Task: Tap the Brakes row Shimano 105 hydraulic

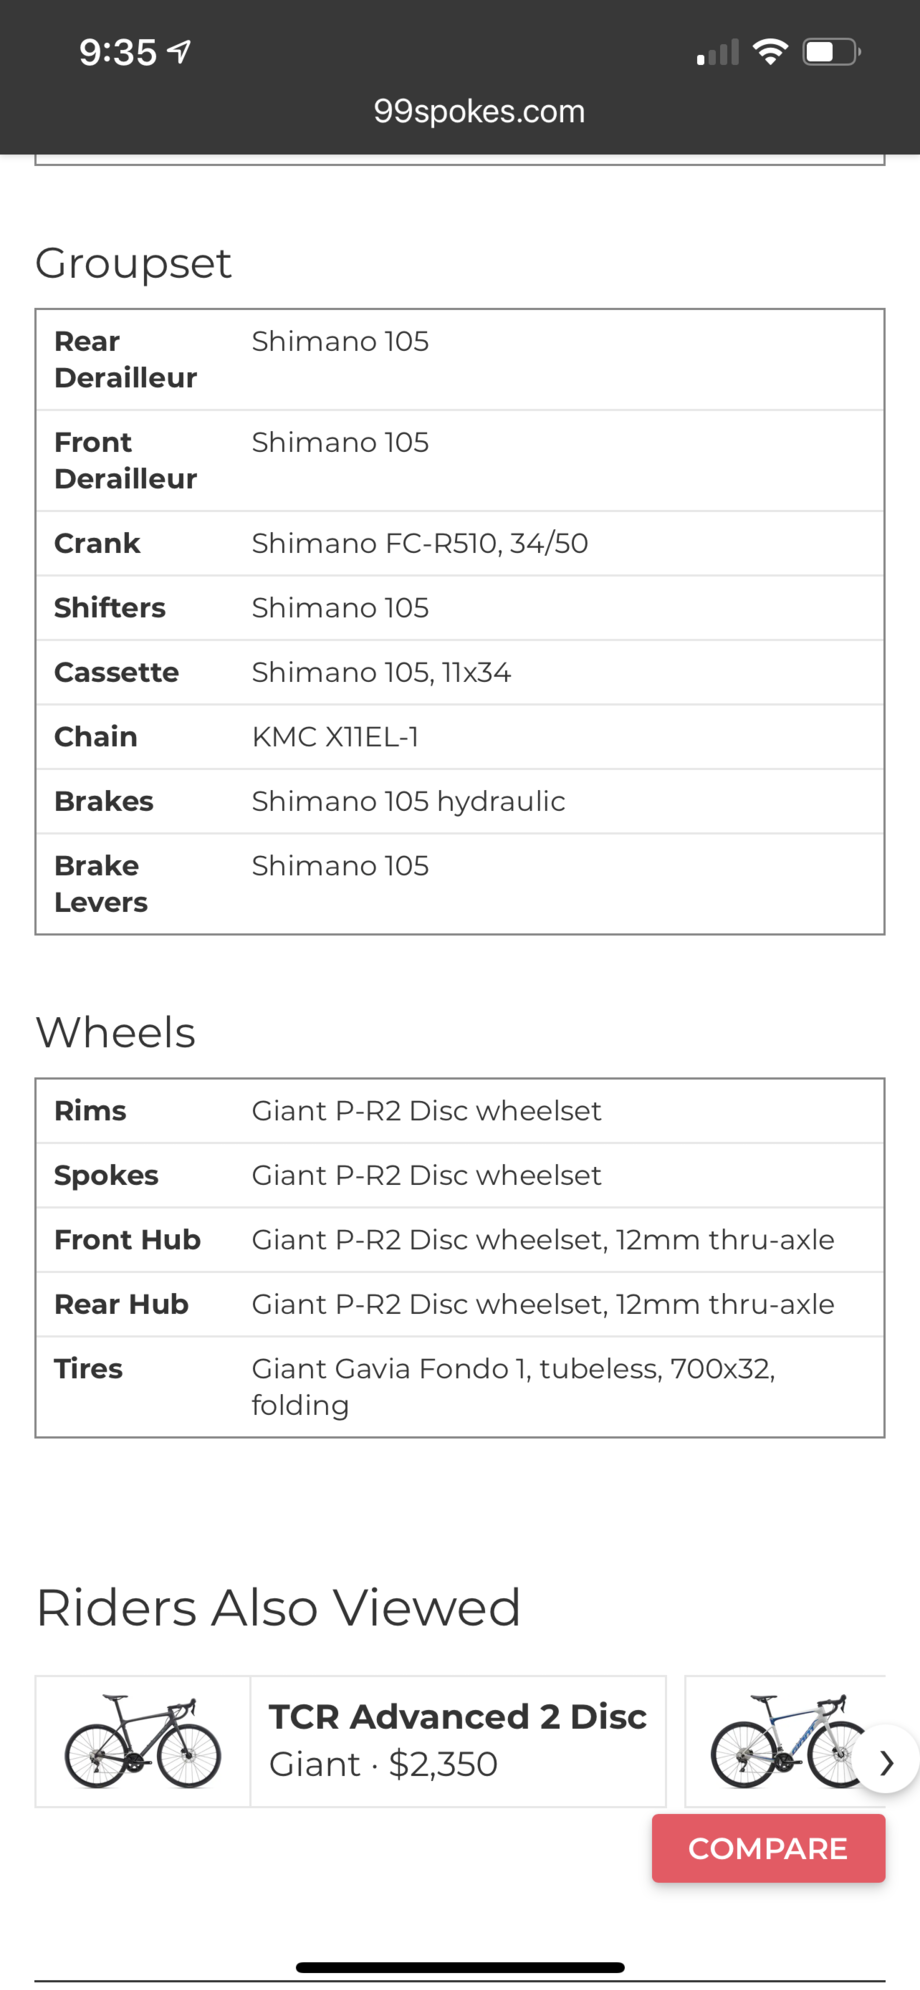Action: coord(408,801)
